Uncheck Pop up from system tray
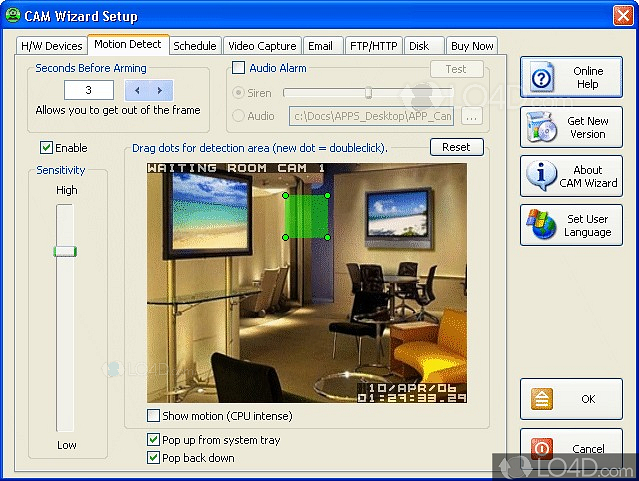Image resolution: width=639 pixels, height=481 pixels. pyautogui.click(x=153, y=439)
